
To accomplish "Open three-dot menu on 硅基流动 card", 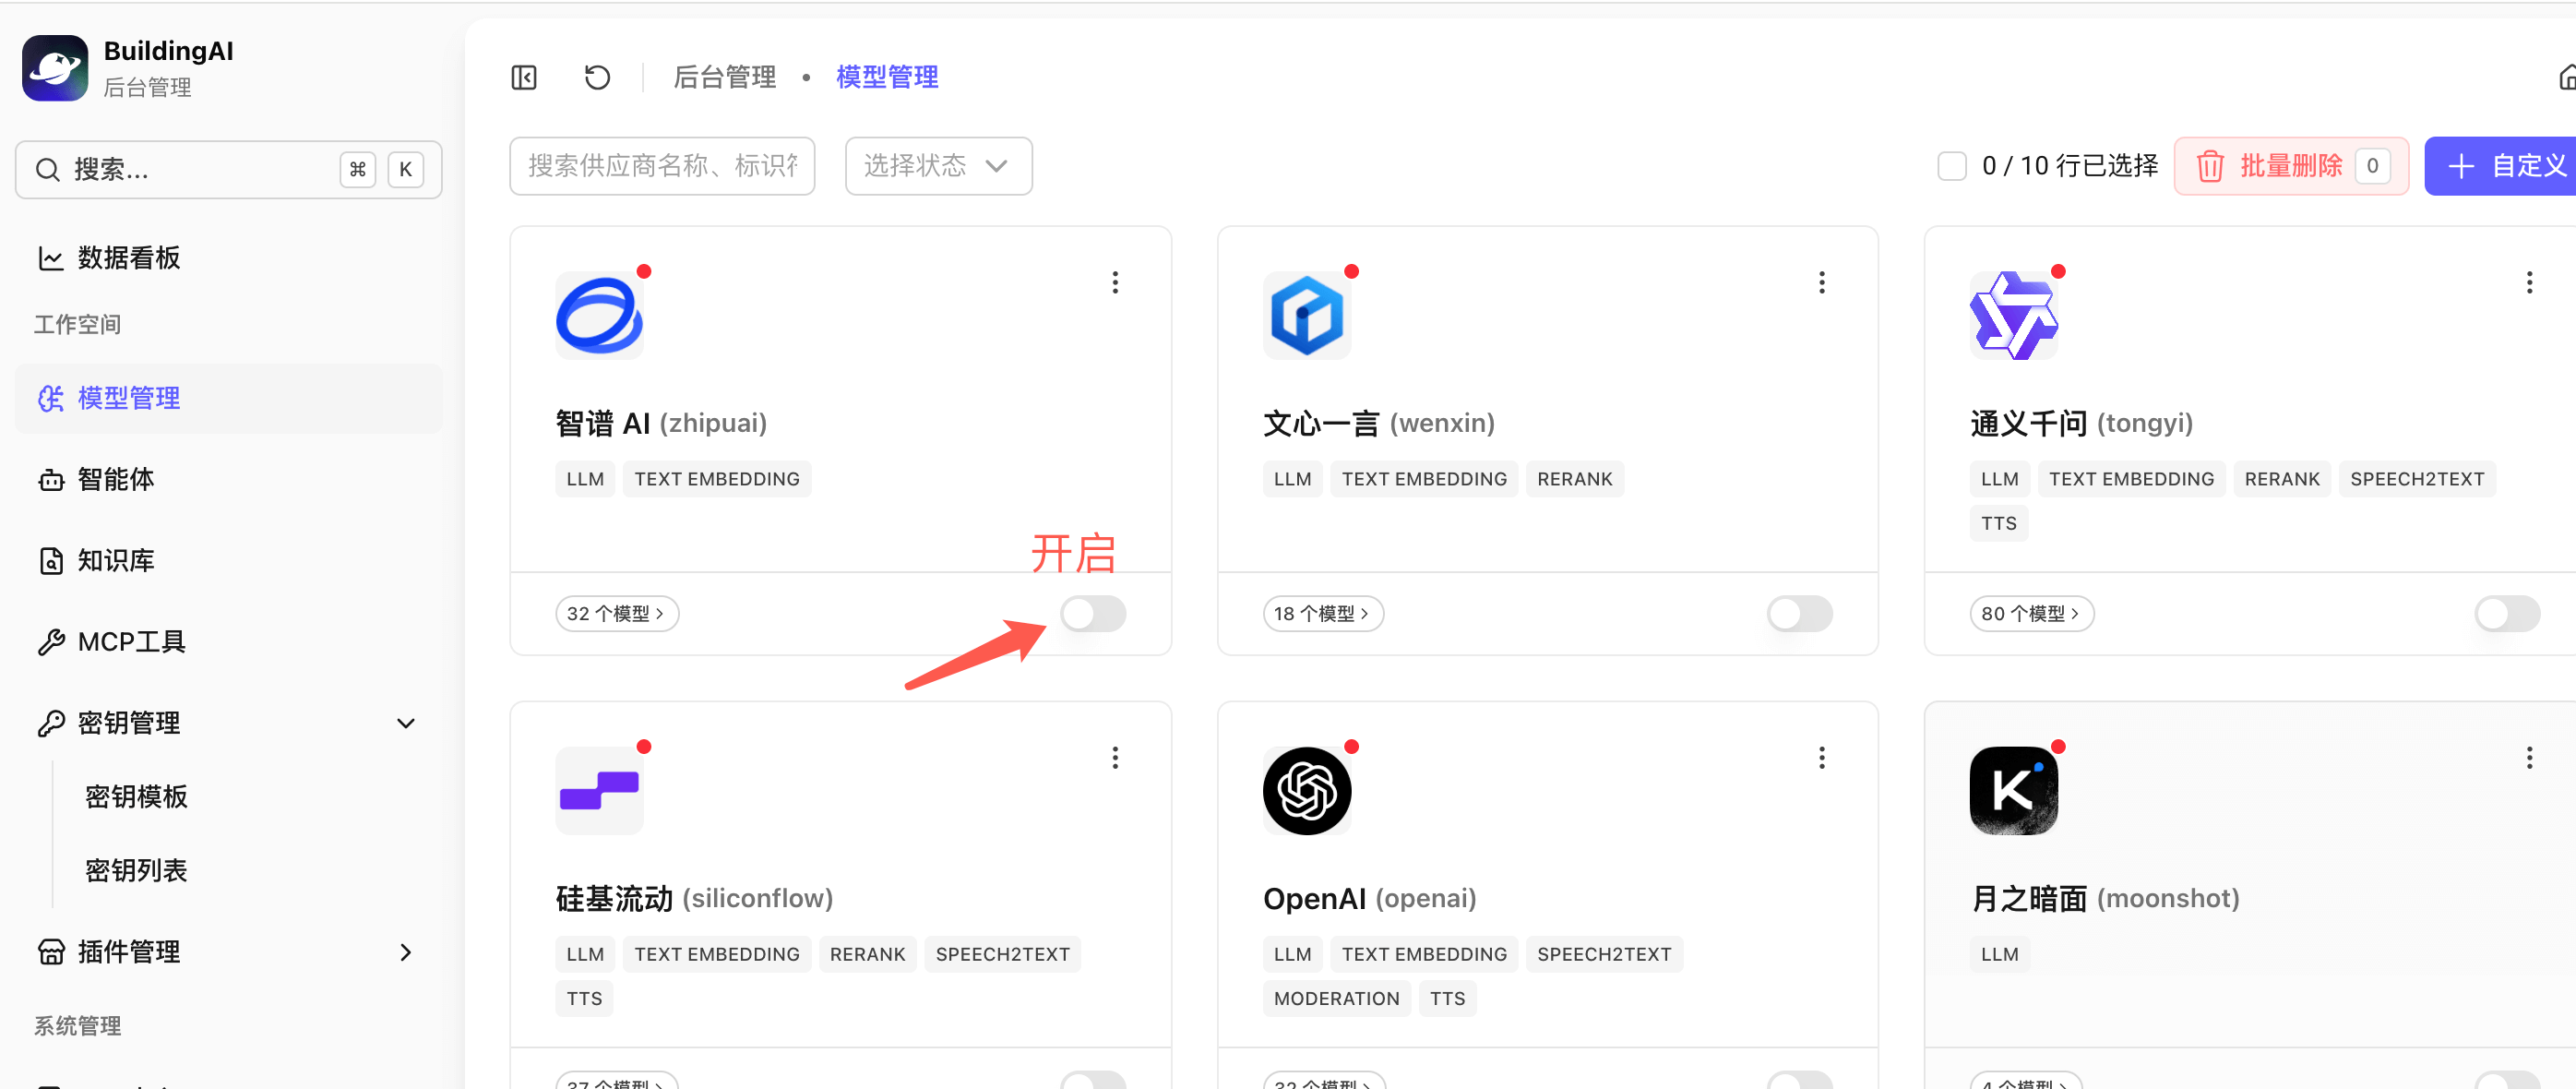I will click(1115, 757).
